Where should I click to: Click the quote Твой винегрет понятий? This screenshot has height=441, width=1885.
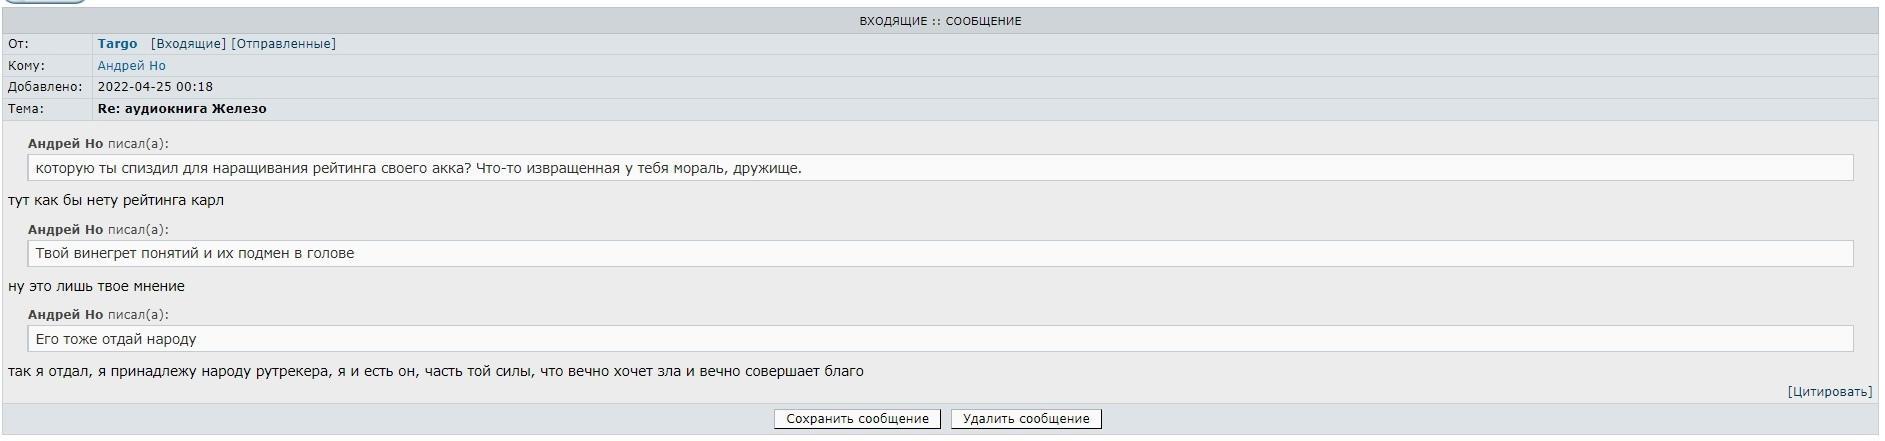click(195, 254)
